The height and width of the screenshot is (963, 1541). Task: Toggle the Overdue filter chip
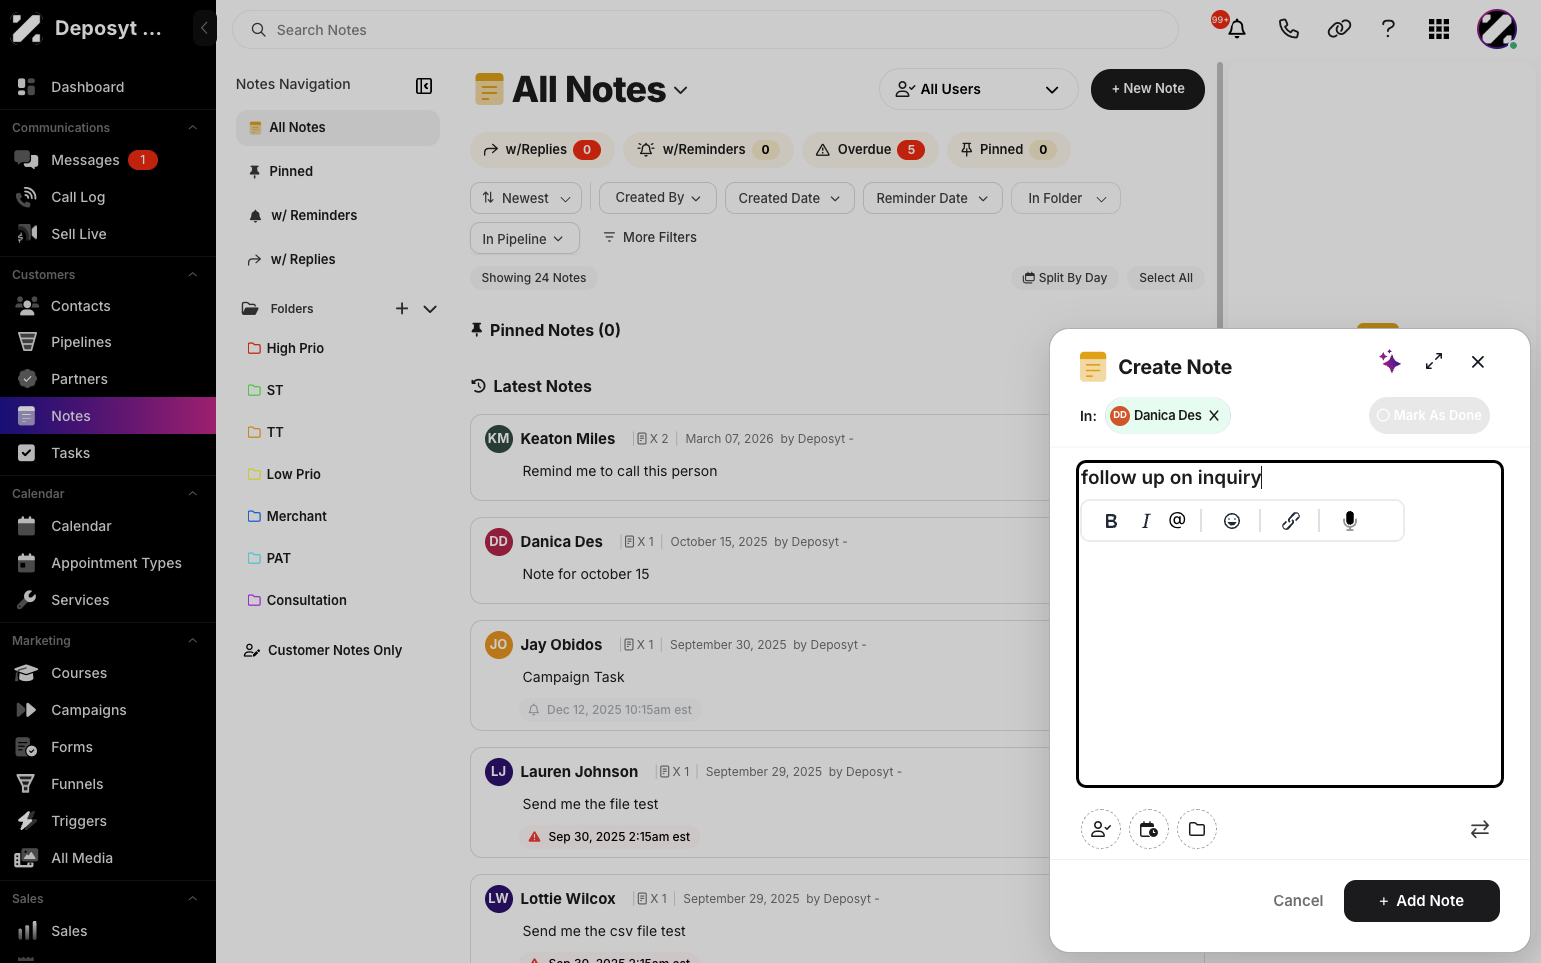click(870, 150)
